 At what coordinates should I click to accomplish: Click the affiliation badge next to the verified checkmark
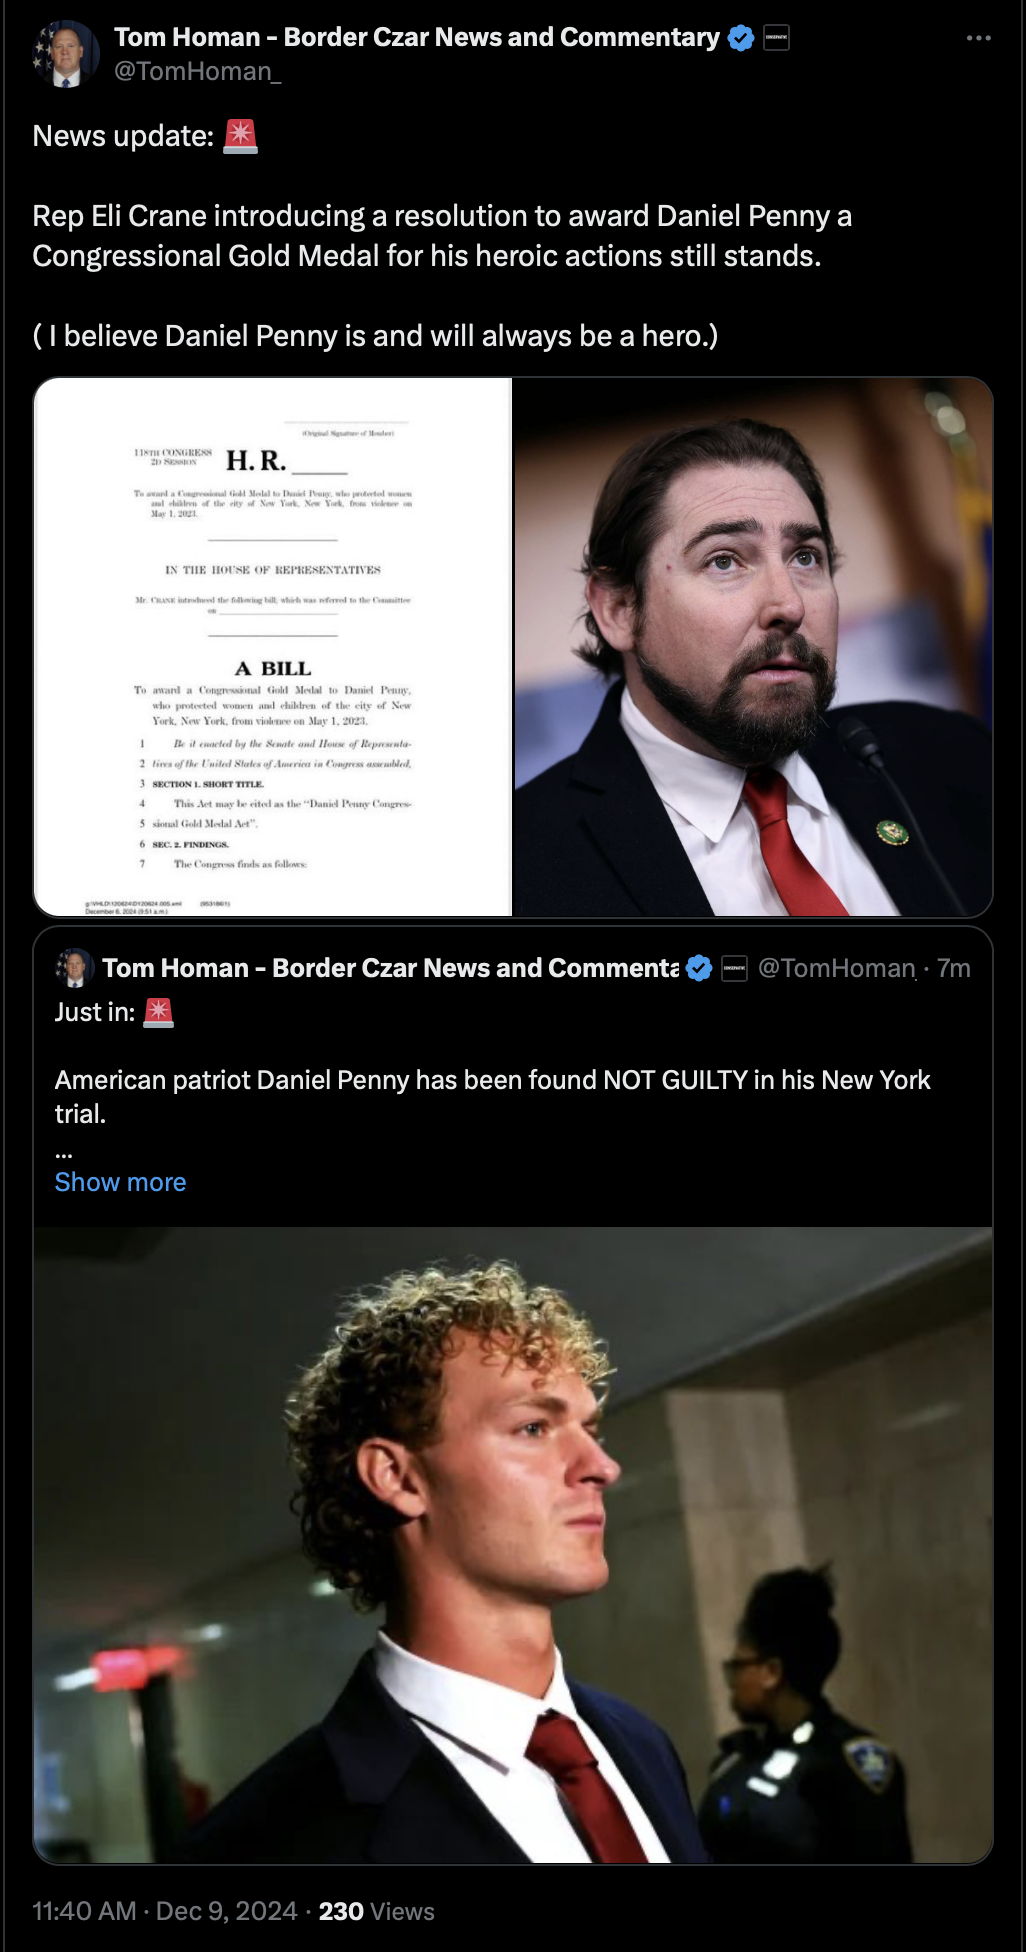pyautogui.click(x=776, y=38)
